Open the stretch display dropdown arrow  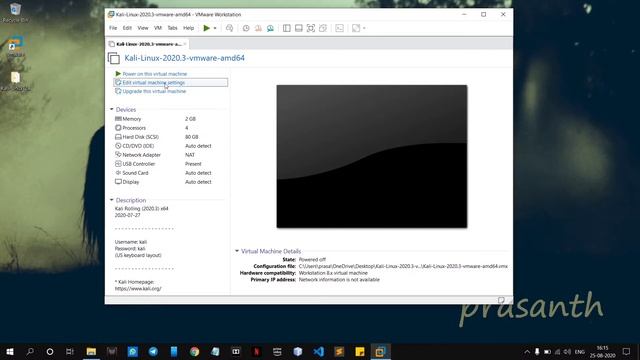click(x=364, y=28)
